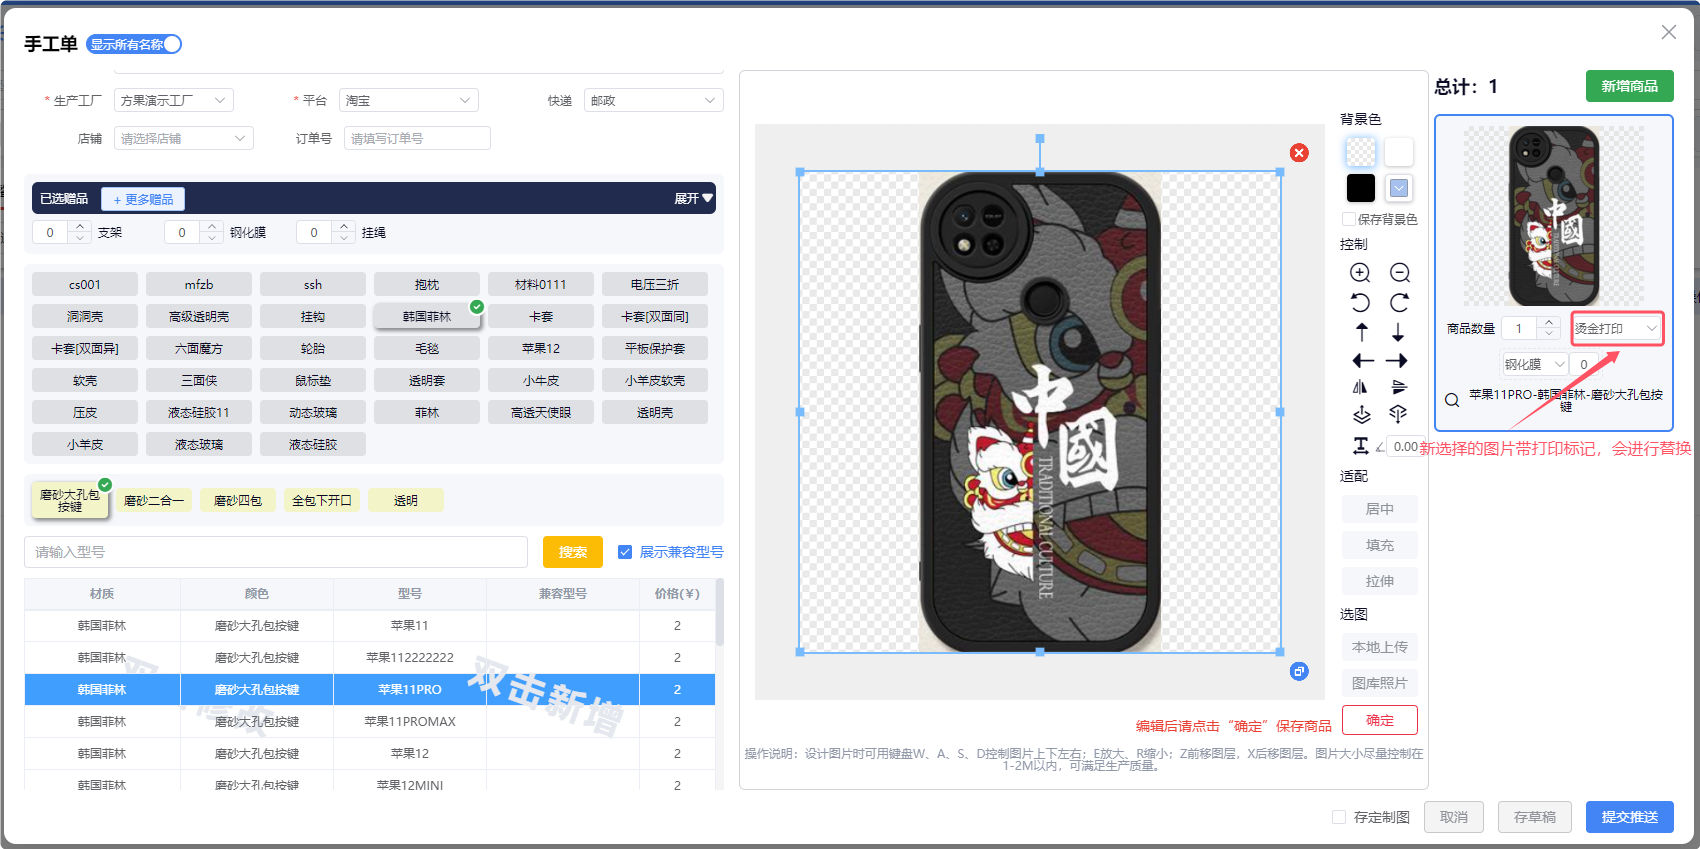Click 图库照片 button
The width and height of the screenshot is (1700, 849).
pos(1380,683)
